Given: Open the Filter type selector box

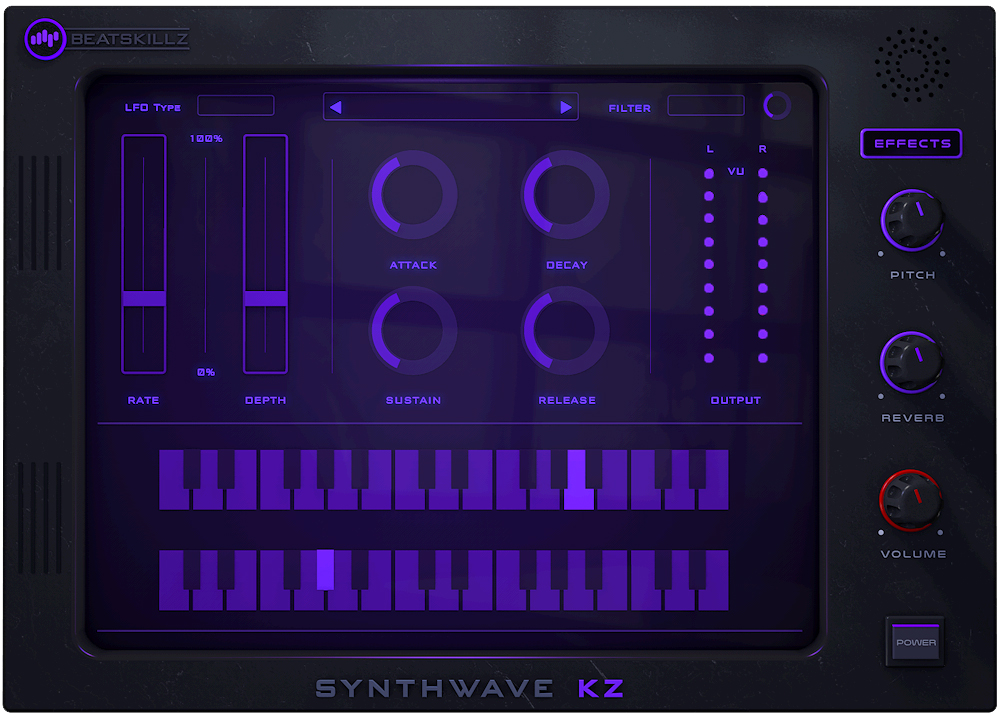Looking at the screenshot, I should 705,105.
